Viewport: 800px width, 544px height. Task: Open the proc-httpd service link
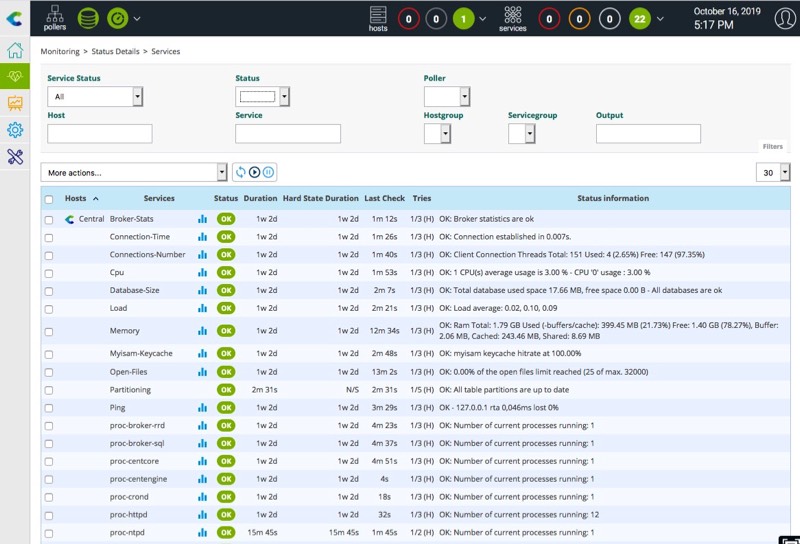click(127, 515)
